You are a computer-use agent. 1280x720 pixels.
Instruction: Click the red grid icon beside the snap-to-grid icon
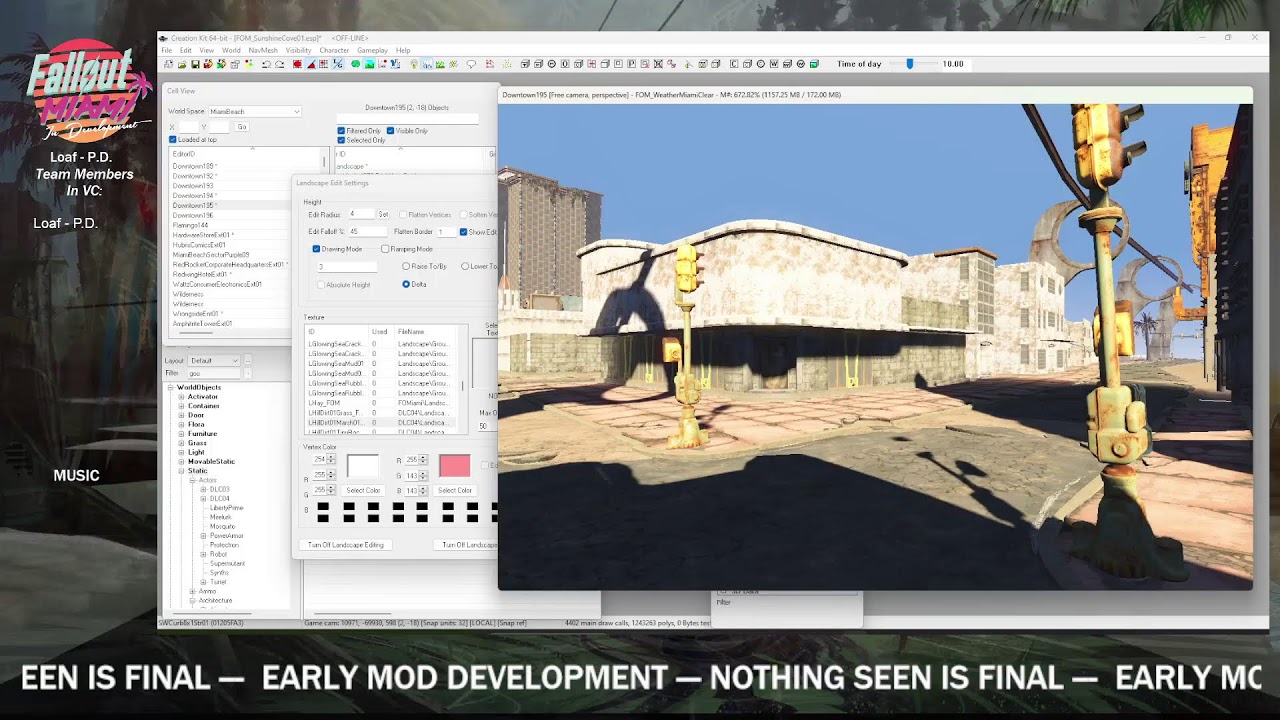pos(323,64)
